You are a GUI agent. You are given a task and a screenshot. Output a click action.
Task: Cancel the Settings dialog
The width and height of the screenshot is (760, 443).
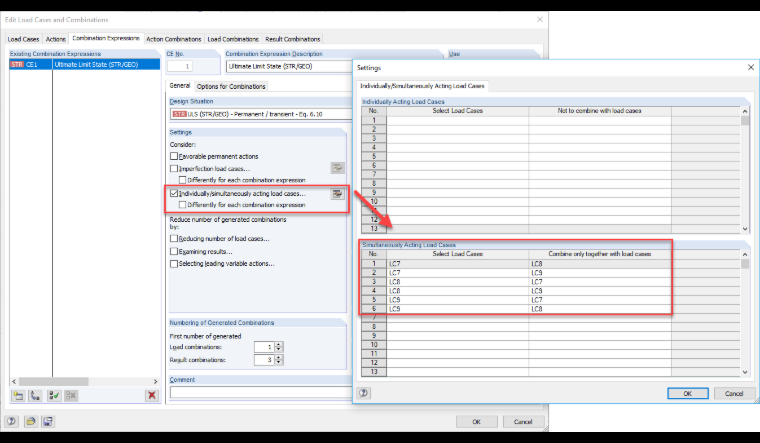(x=734, y=394)
